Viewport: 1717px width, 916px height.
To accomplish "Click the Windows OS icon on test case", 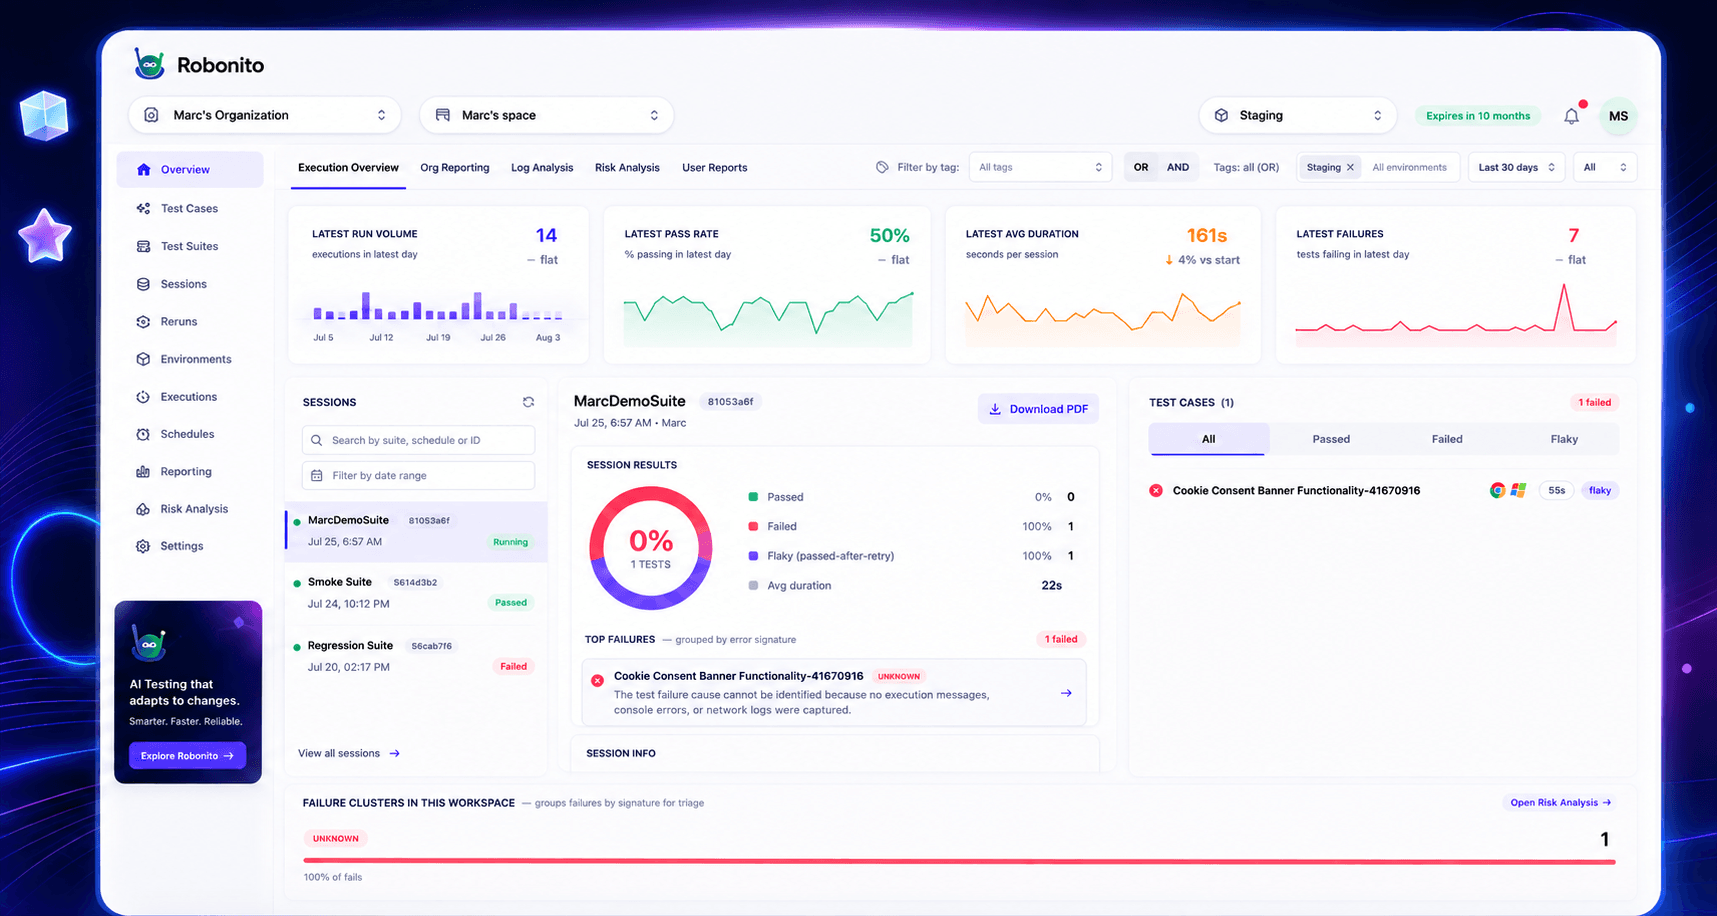I will click(1518, 490).
